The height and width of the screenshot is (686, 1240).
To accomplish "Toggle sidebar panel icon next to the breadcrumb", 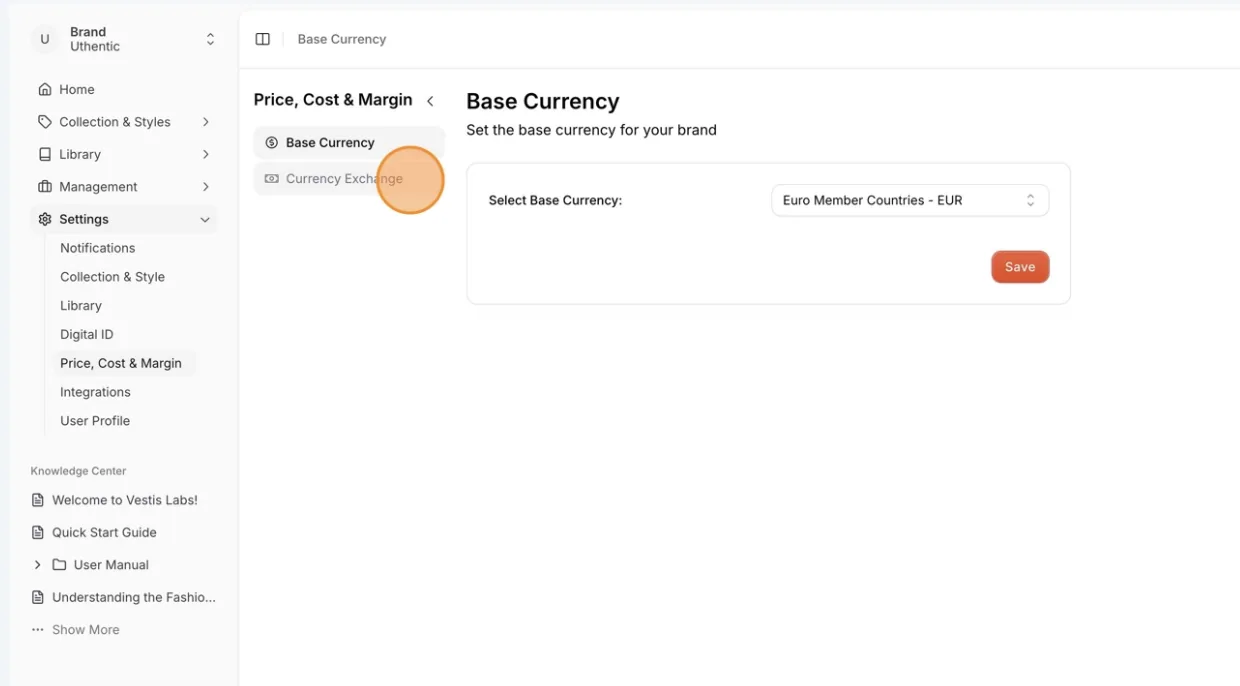I will [263, 39].
